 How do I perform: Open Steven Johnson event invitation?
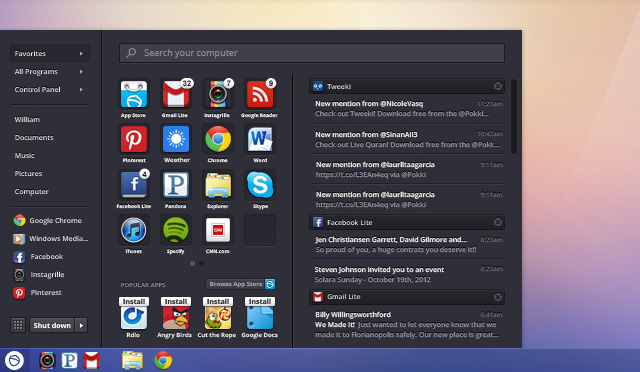(407, 274)
